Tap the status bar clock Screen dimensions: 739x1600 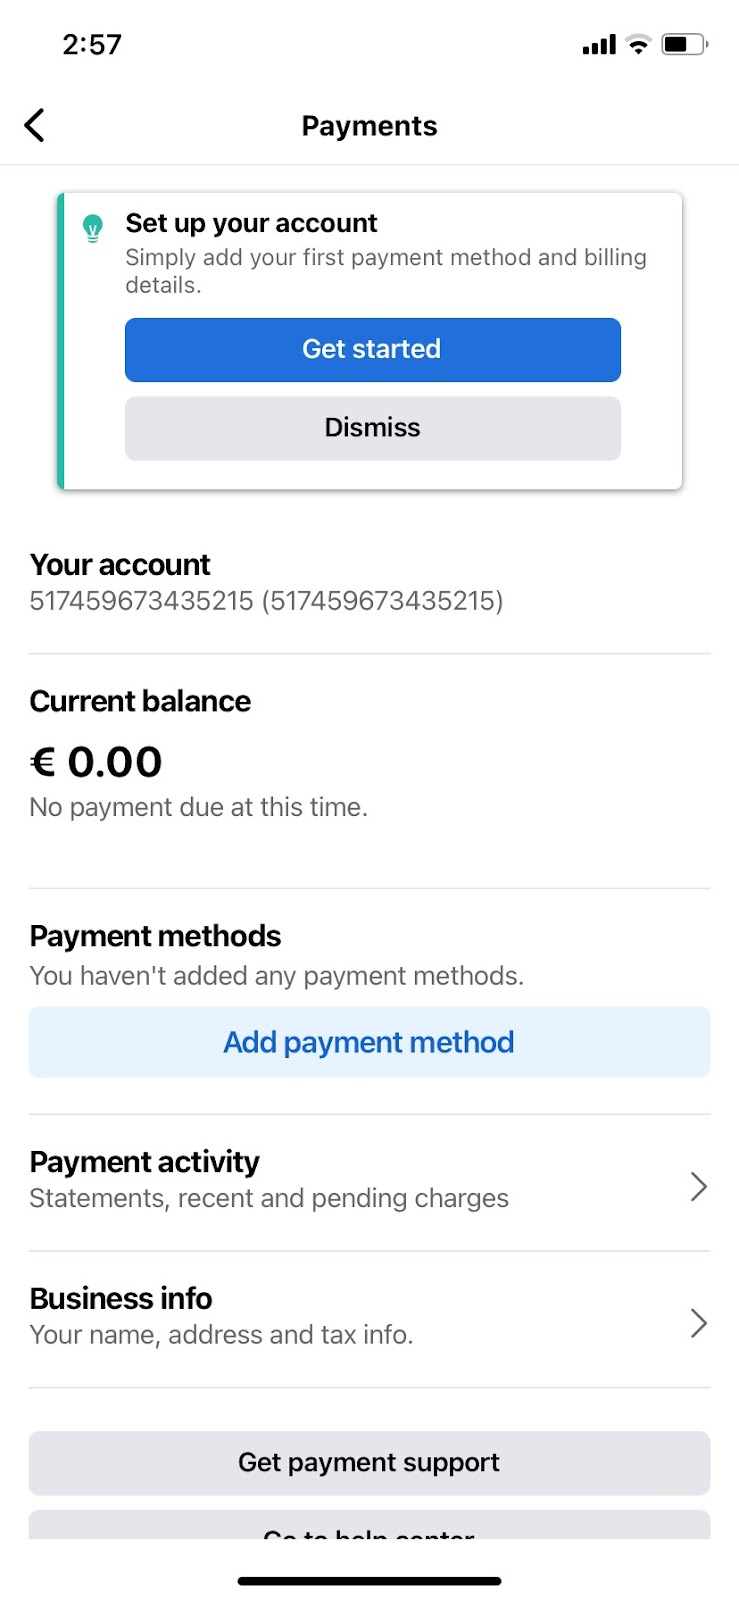(92, 45)
